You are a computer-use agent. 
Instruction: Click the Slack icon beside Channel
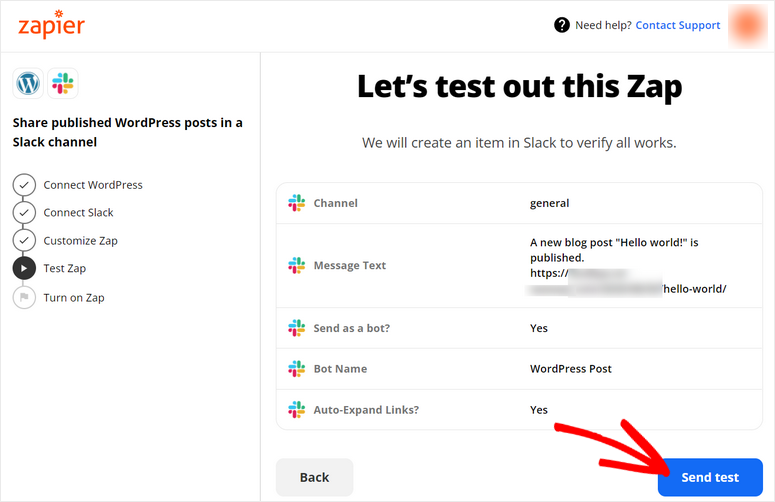296,203
